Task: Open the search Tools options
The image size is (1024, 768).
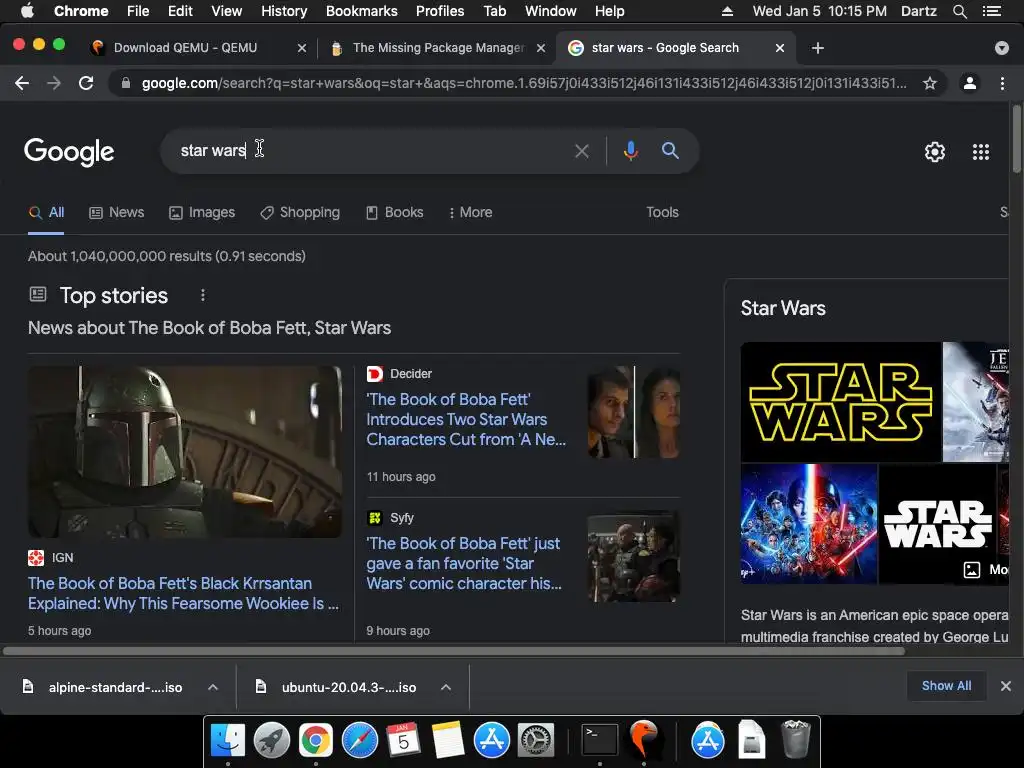Action: click(x=662, y=212)
